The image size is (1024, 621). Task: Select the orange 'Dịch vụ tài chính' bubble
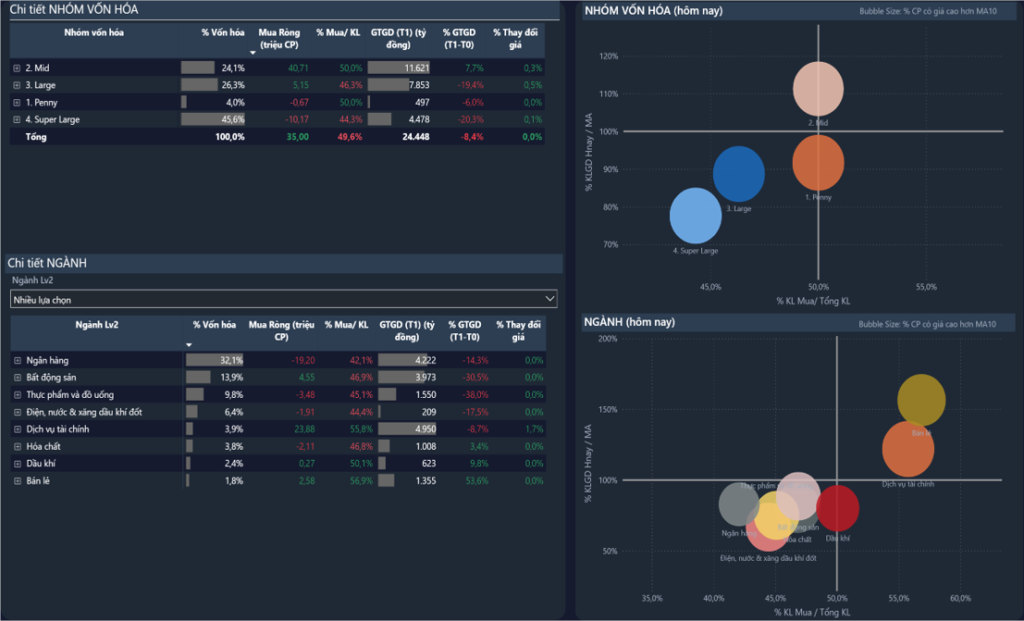[907, 449]
